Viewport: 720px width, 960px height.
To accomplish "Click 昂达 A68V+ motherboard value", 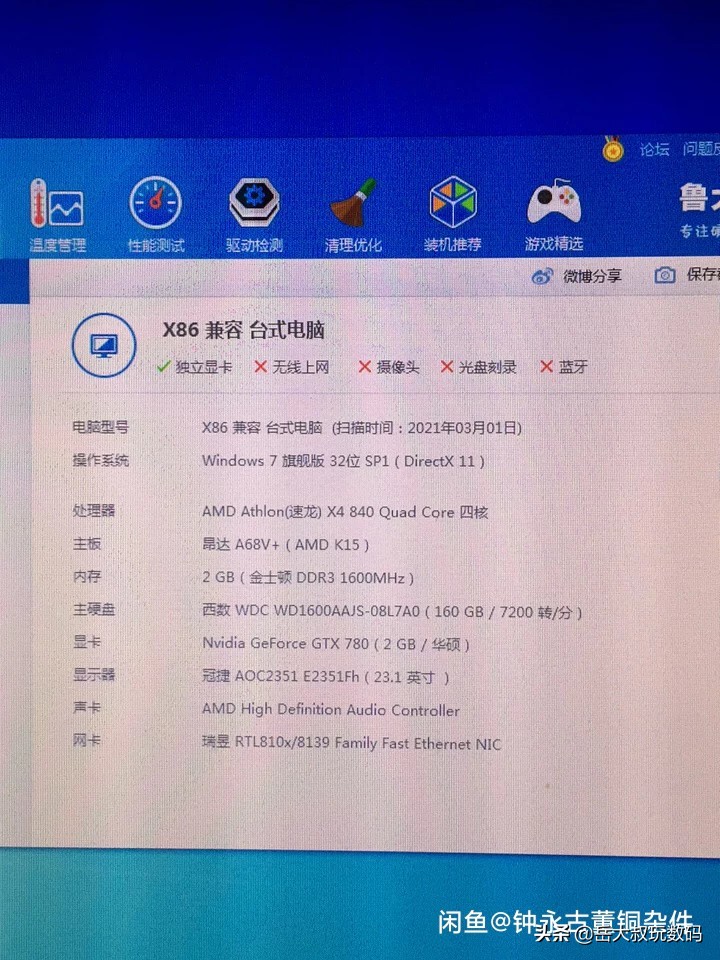I will (x=285, y=544).
